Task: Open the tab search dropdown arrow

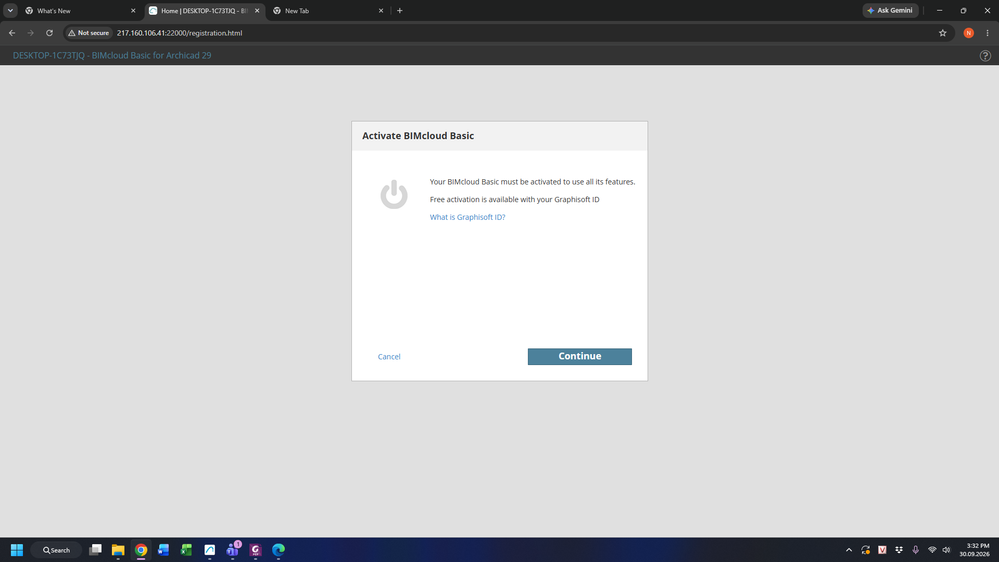Action: (10, 11)
